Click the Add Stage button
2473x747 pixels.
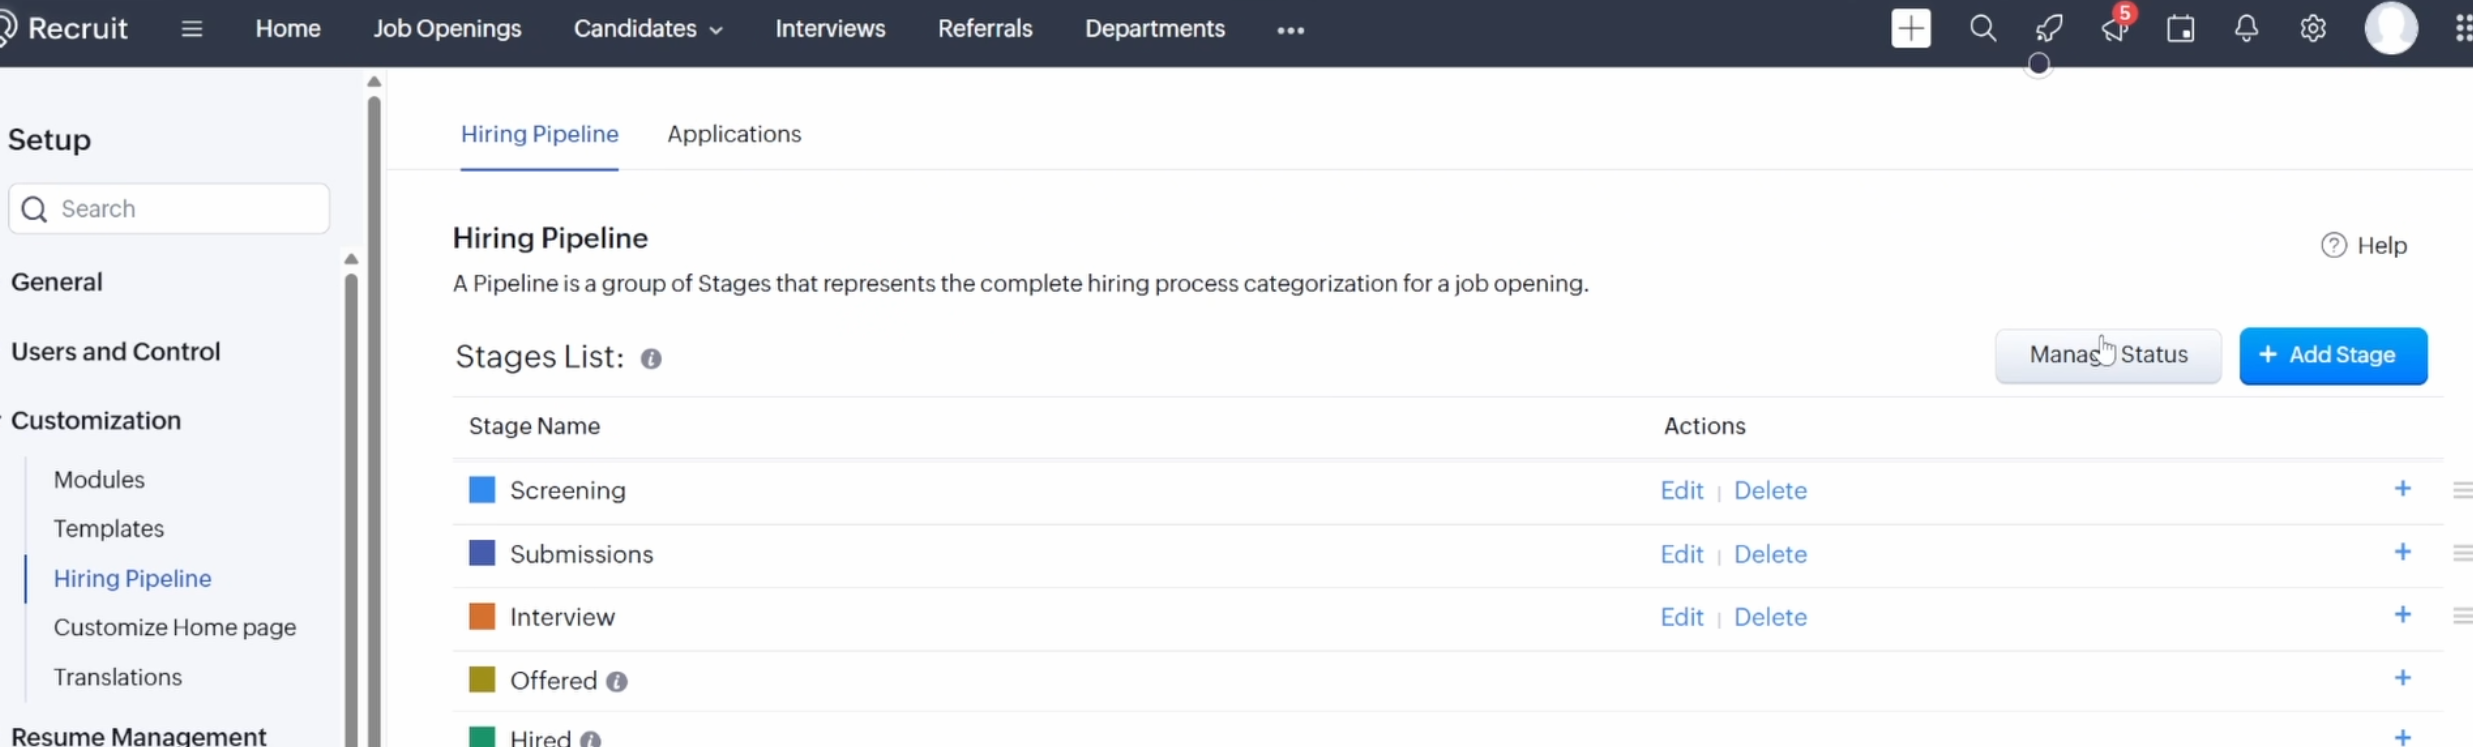pyautogui.click(x=2332, y=356)
